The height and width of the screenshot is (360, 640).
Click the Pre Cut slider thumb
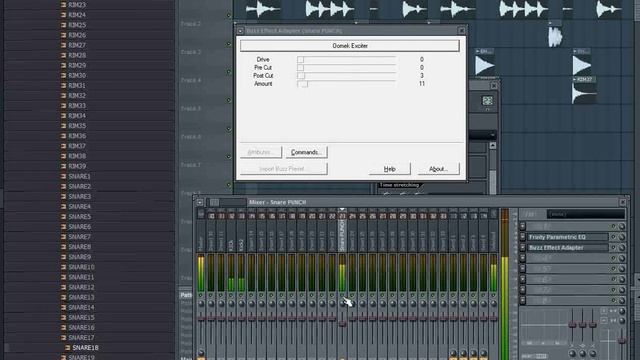pos(300,67)
